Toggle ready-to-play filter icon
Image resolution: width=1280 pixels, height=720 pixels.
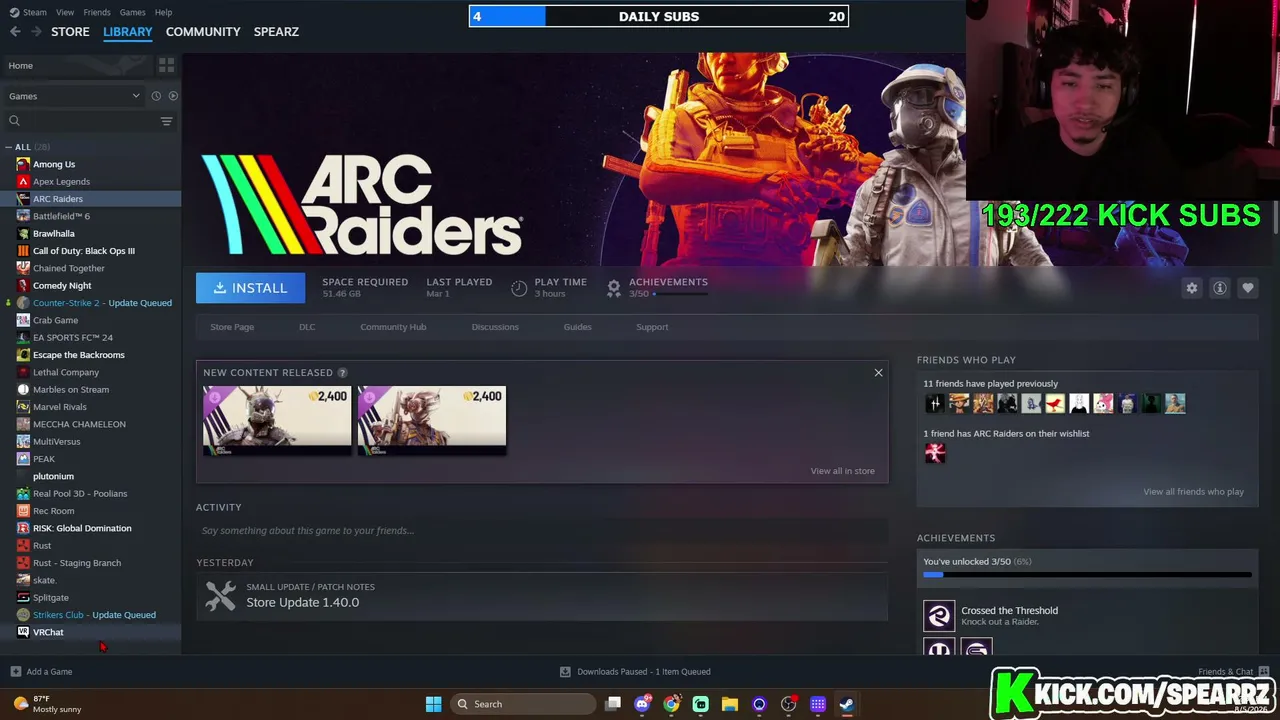coord(173,96)
